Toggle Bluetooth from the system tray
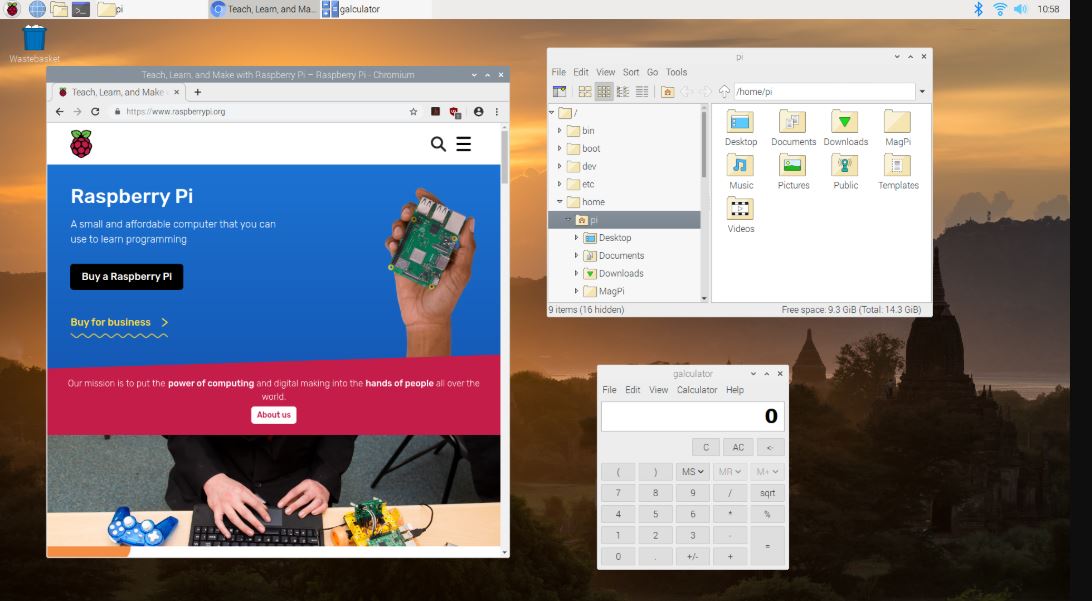The width and height of the screenshot is (1092, 601). pyautogui.click(x=977, y=9)
